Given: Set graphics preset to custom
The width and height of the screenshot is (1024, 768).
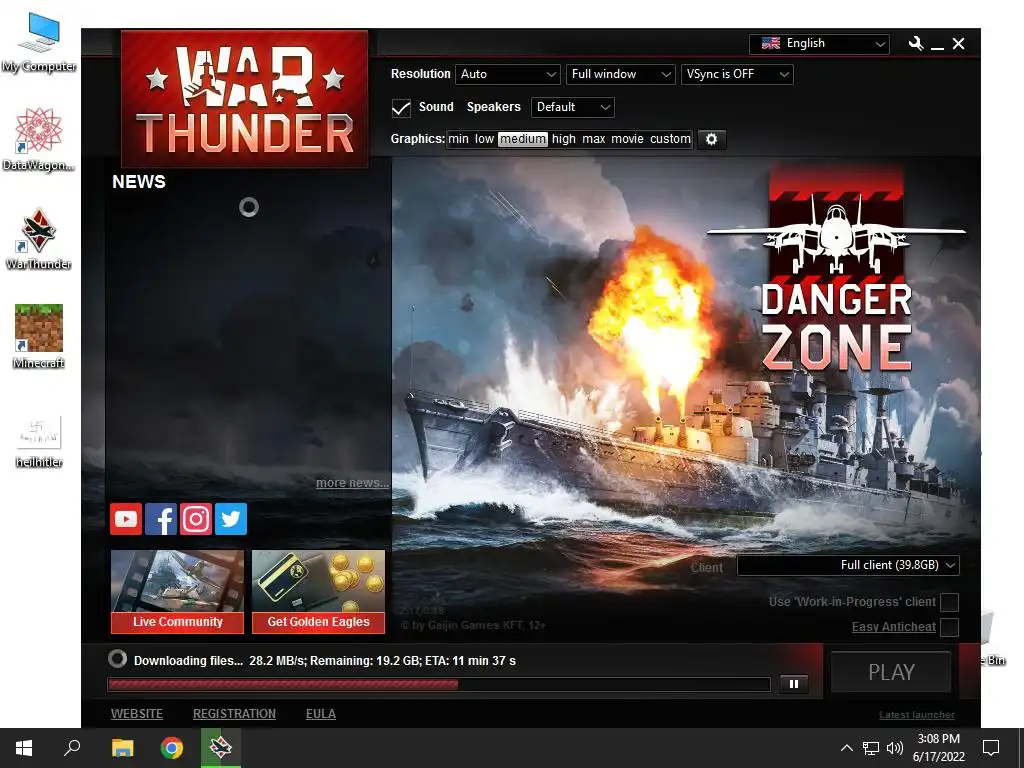Looking at the screenshot, I should pos(670,139).
